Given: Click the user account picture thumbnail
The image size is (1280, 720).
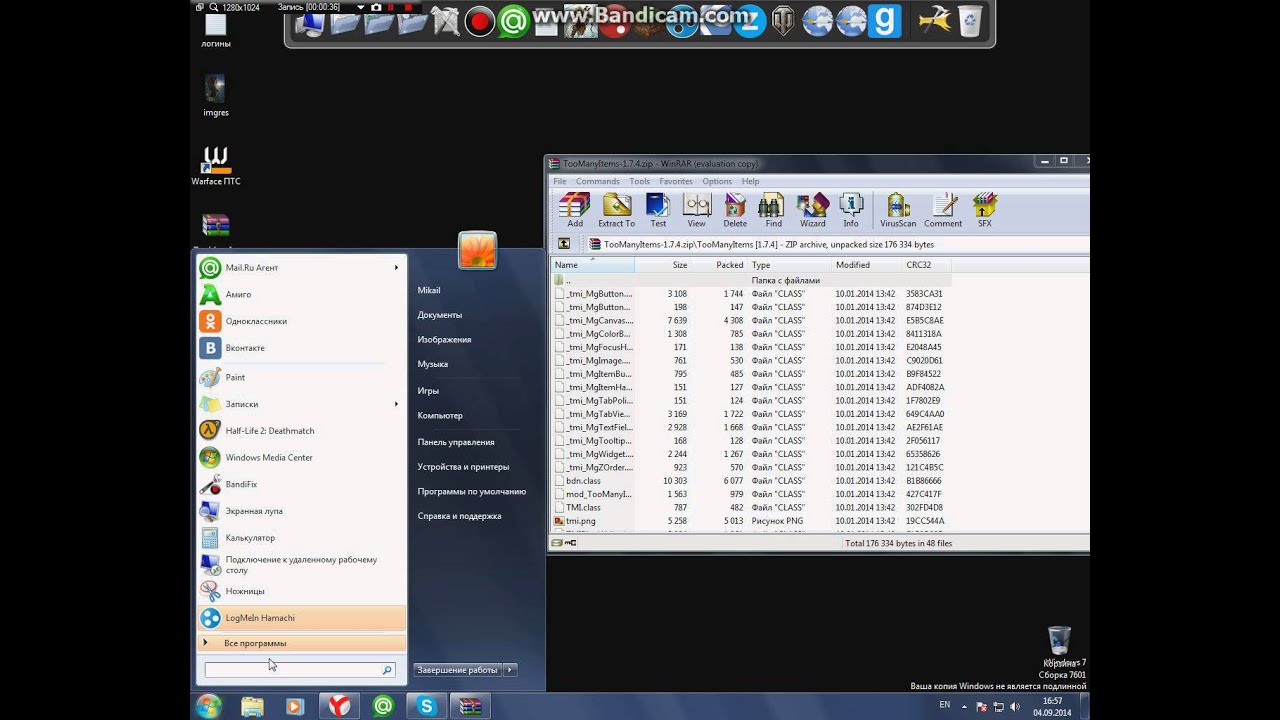Looking at the screenshot, I should tap(477, 250).
